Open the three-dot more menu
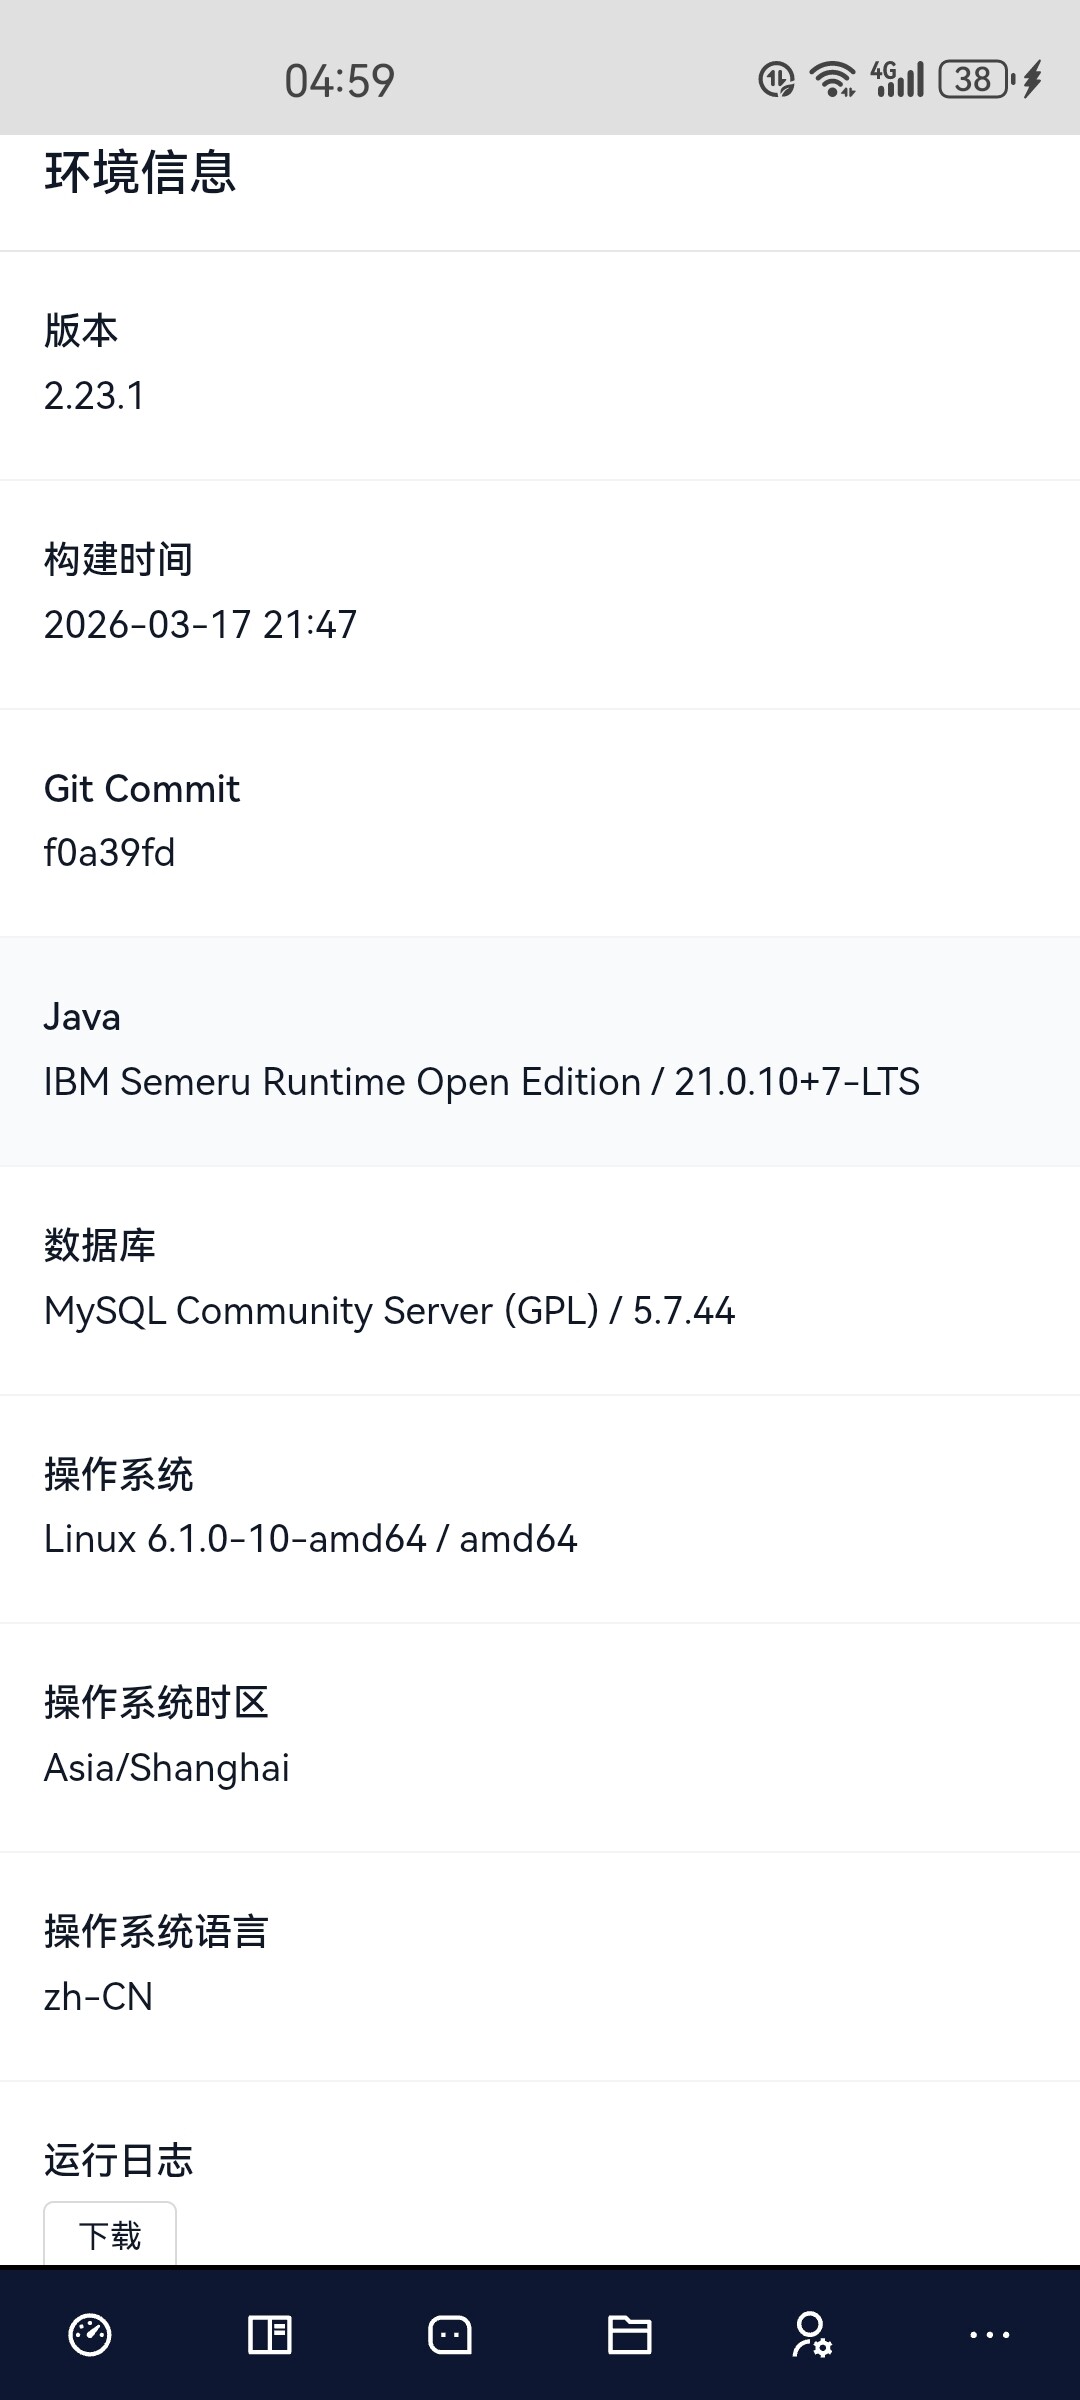Screen dimensions: 1080x2400 coord(990,2335)
